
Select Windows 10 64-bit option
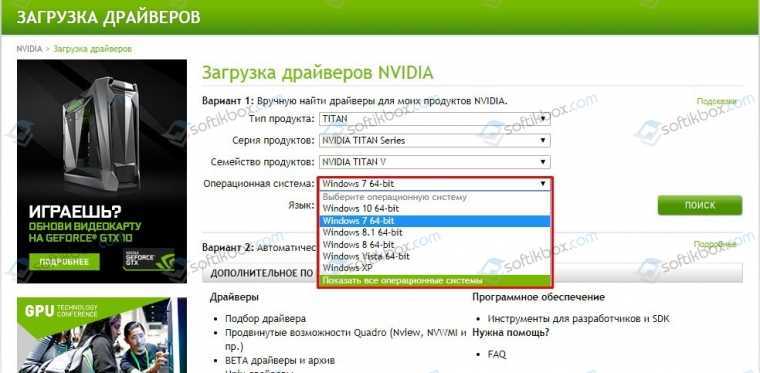435,209
